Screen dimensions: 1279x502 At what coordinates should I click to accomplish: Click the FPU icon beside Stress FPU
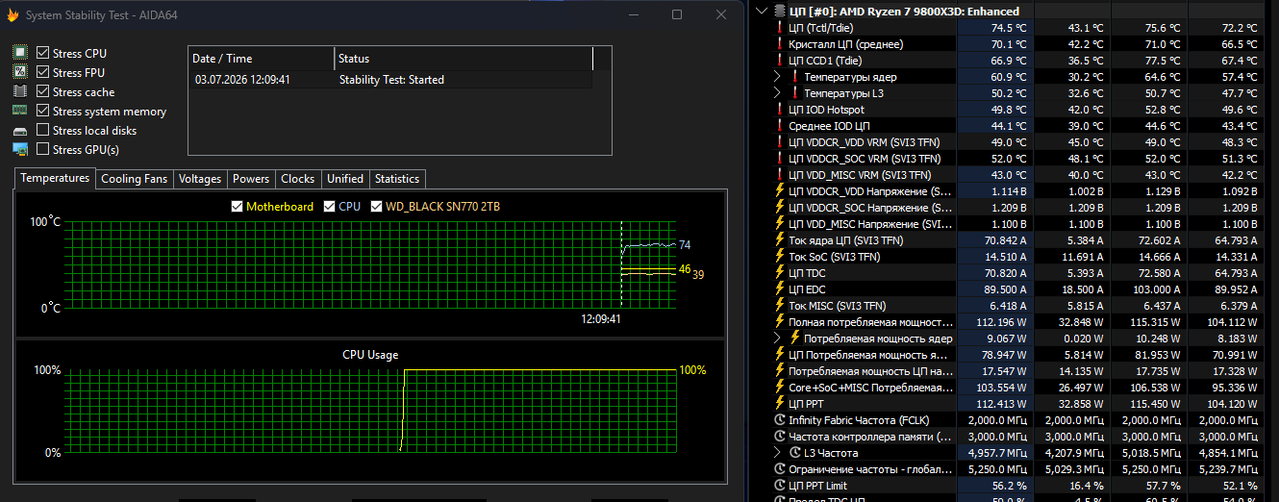tap(20, 72)
